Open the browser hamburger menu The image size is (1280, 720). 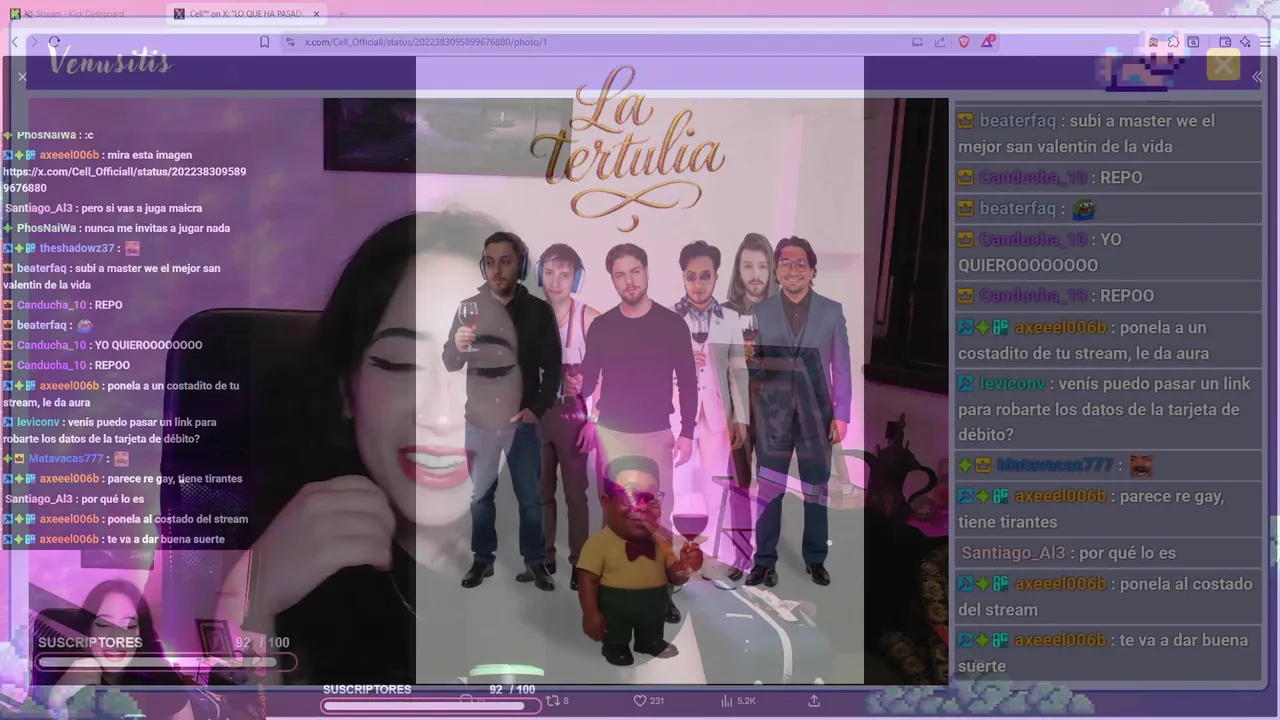click(x=1265, y=42)
